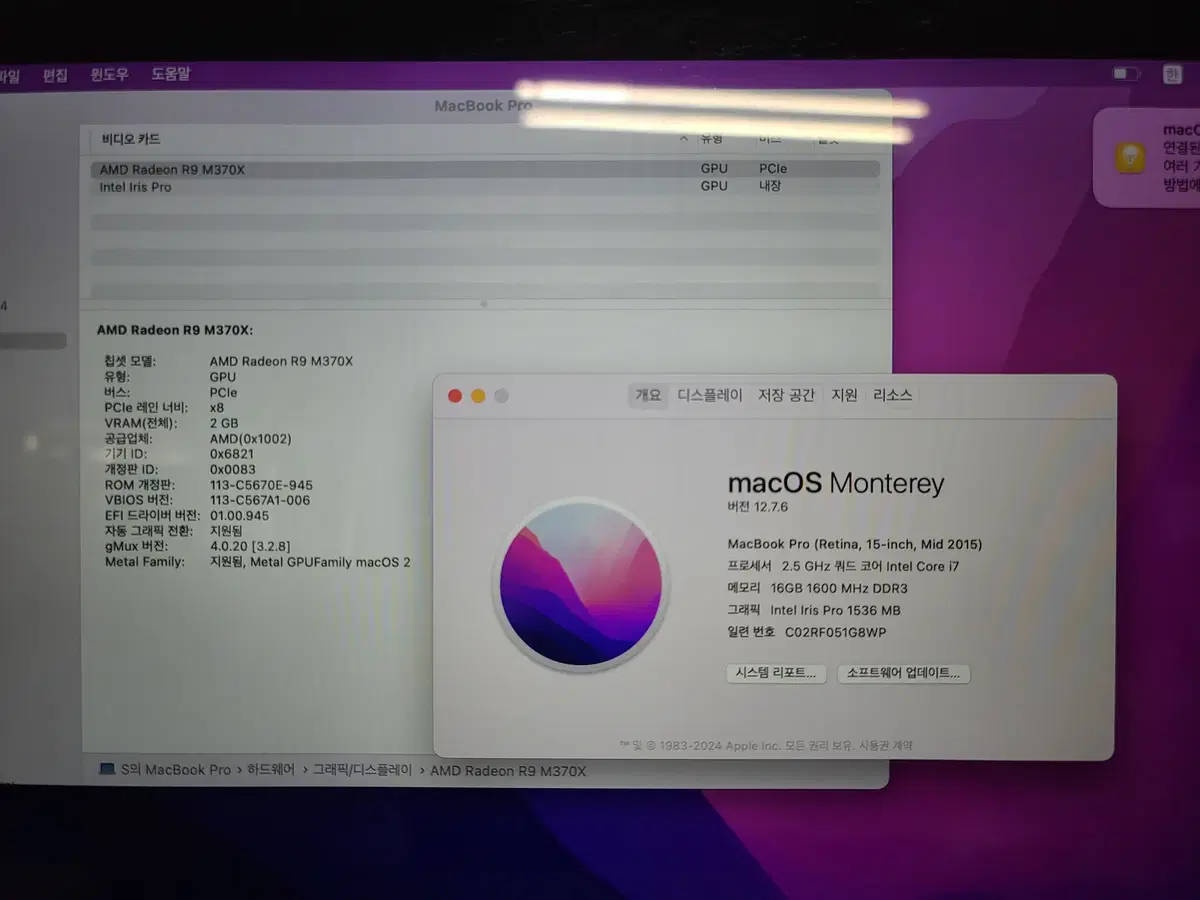Switch to the 디스플레이 tab
The image size is (1200, 900).
[x=710, y=395]
